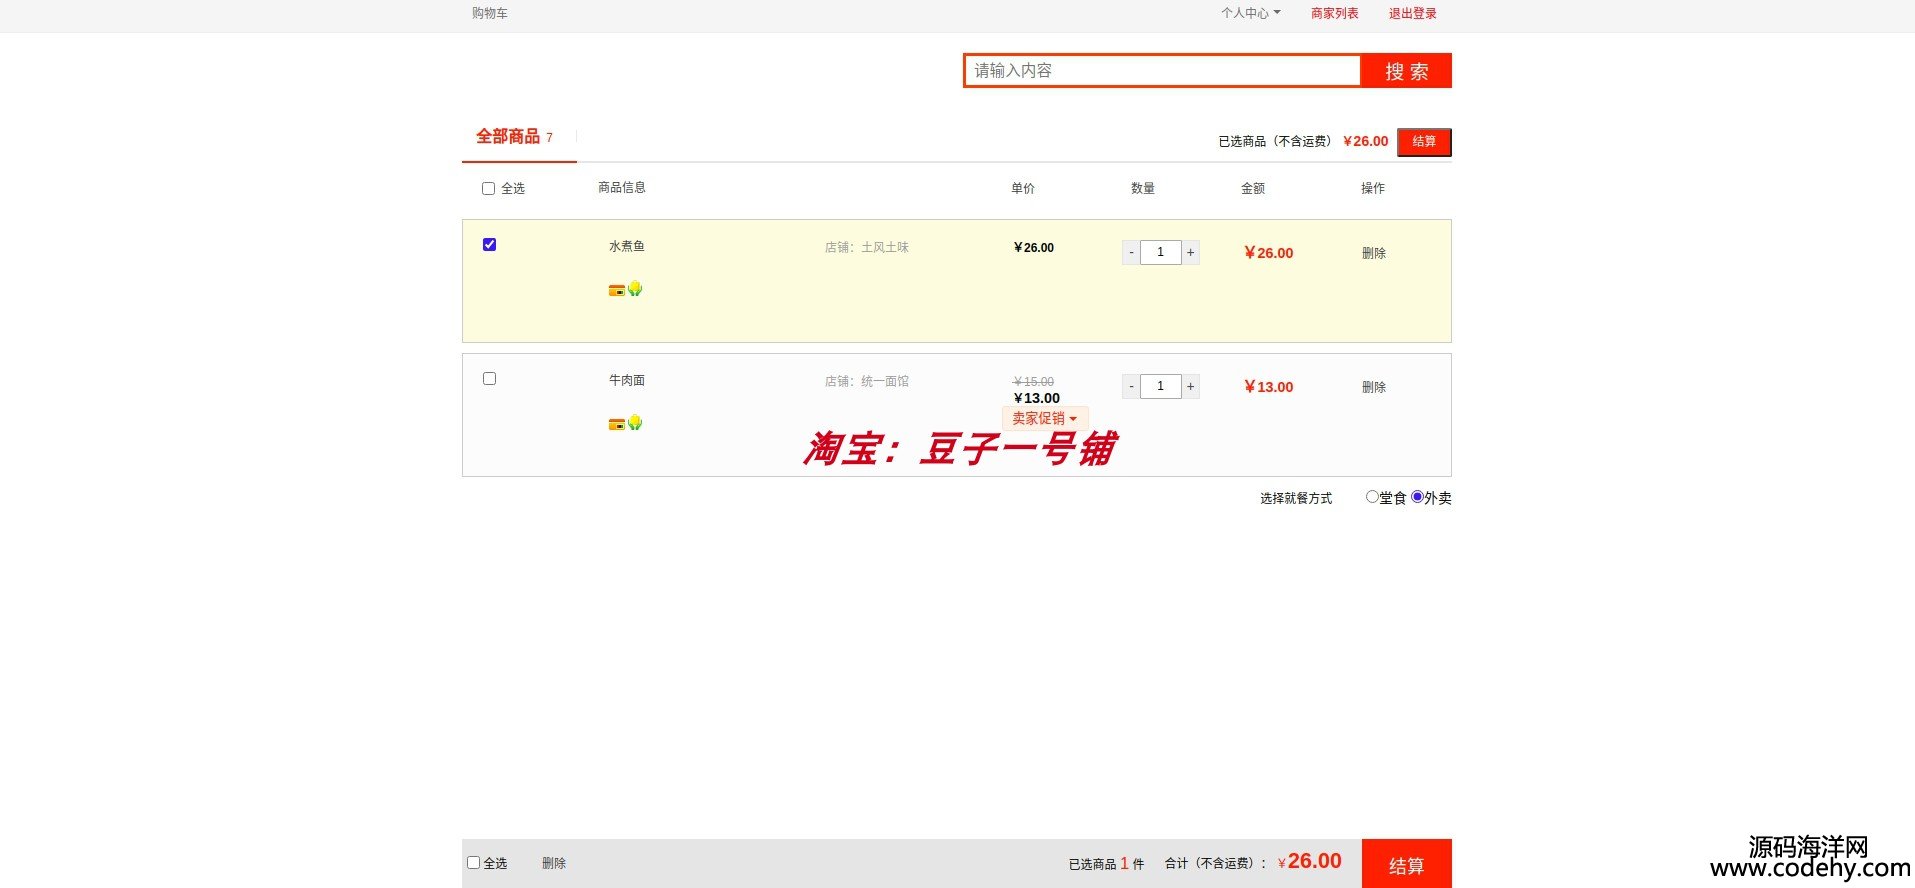Uncheck the 水煮鱼 item checkbox
Image resolution: width=1915 pixels, height=888 pixels.
[x=489, y=245]
